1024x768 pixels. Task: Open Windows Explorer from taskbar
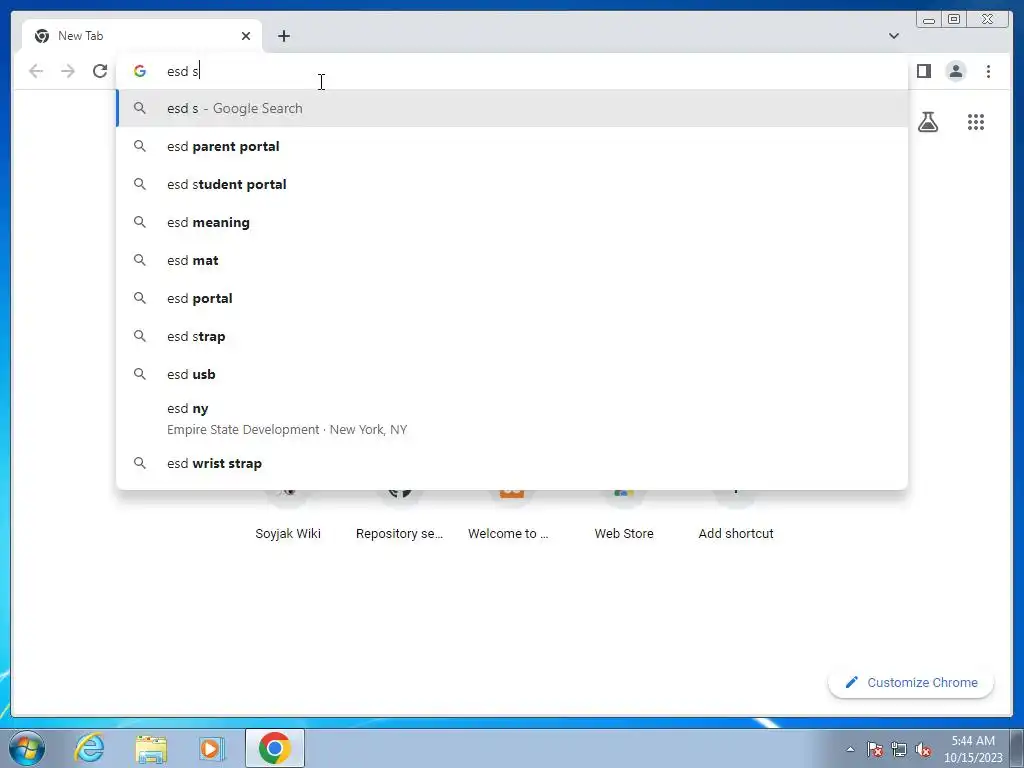click(x=151, y=748)
